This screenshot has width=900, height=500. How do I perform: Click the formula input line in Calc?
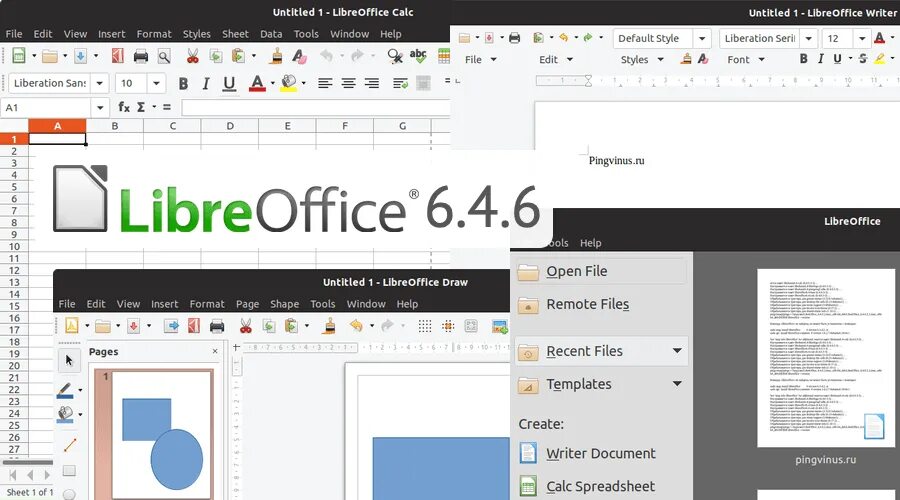316,107
